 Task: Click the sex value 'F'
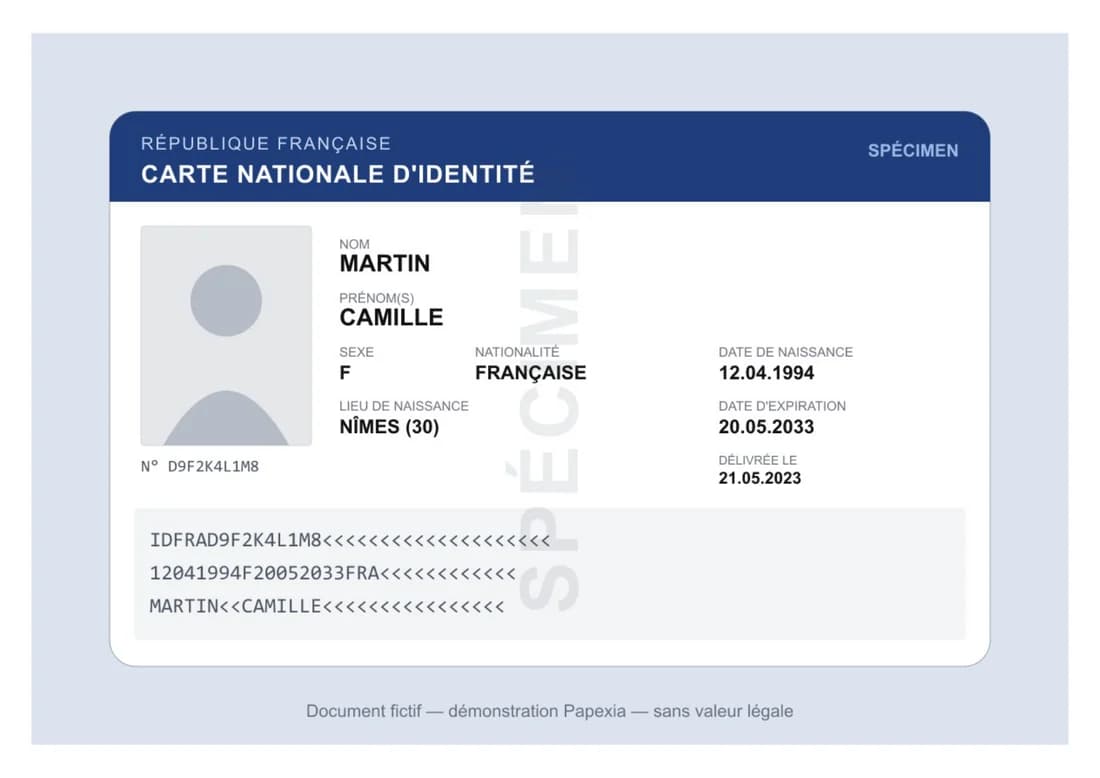point(344,373)
